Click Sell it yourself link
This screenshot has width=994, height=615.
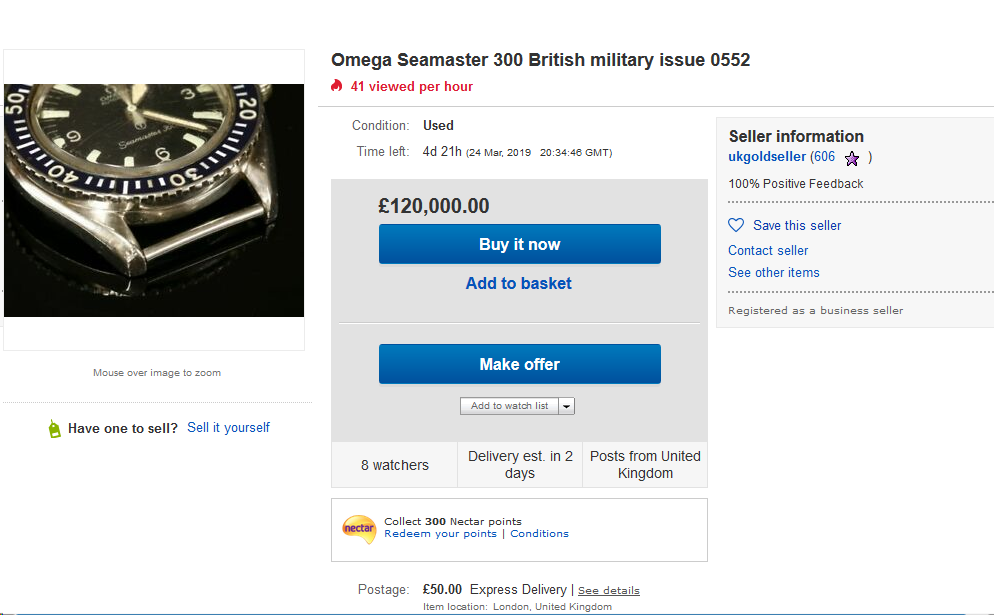tap(228, 428)
